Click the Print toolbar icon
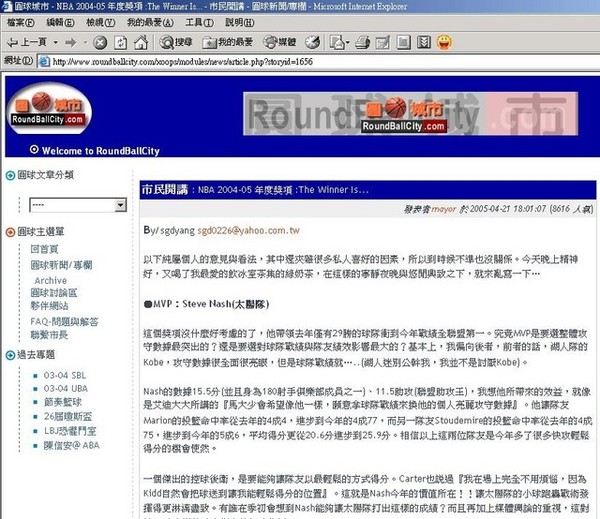 pos(362,42)
